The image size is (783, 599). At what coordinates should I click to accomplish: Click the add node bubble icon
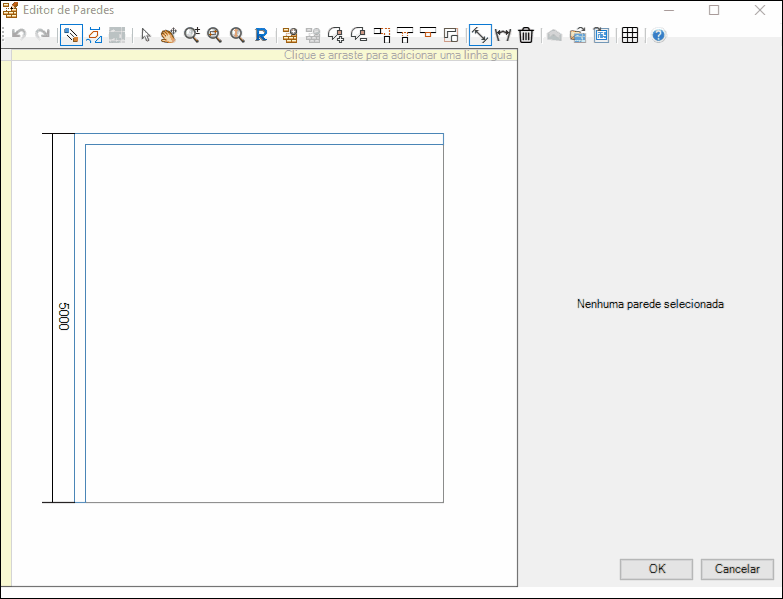[336, 35]
